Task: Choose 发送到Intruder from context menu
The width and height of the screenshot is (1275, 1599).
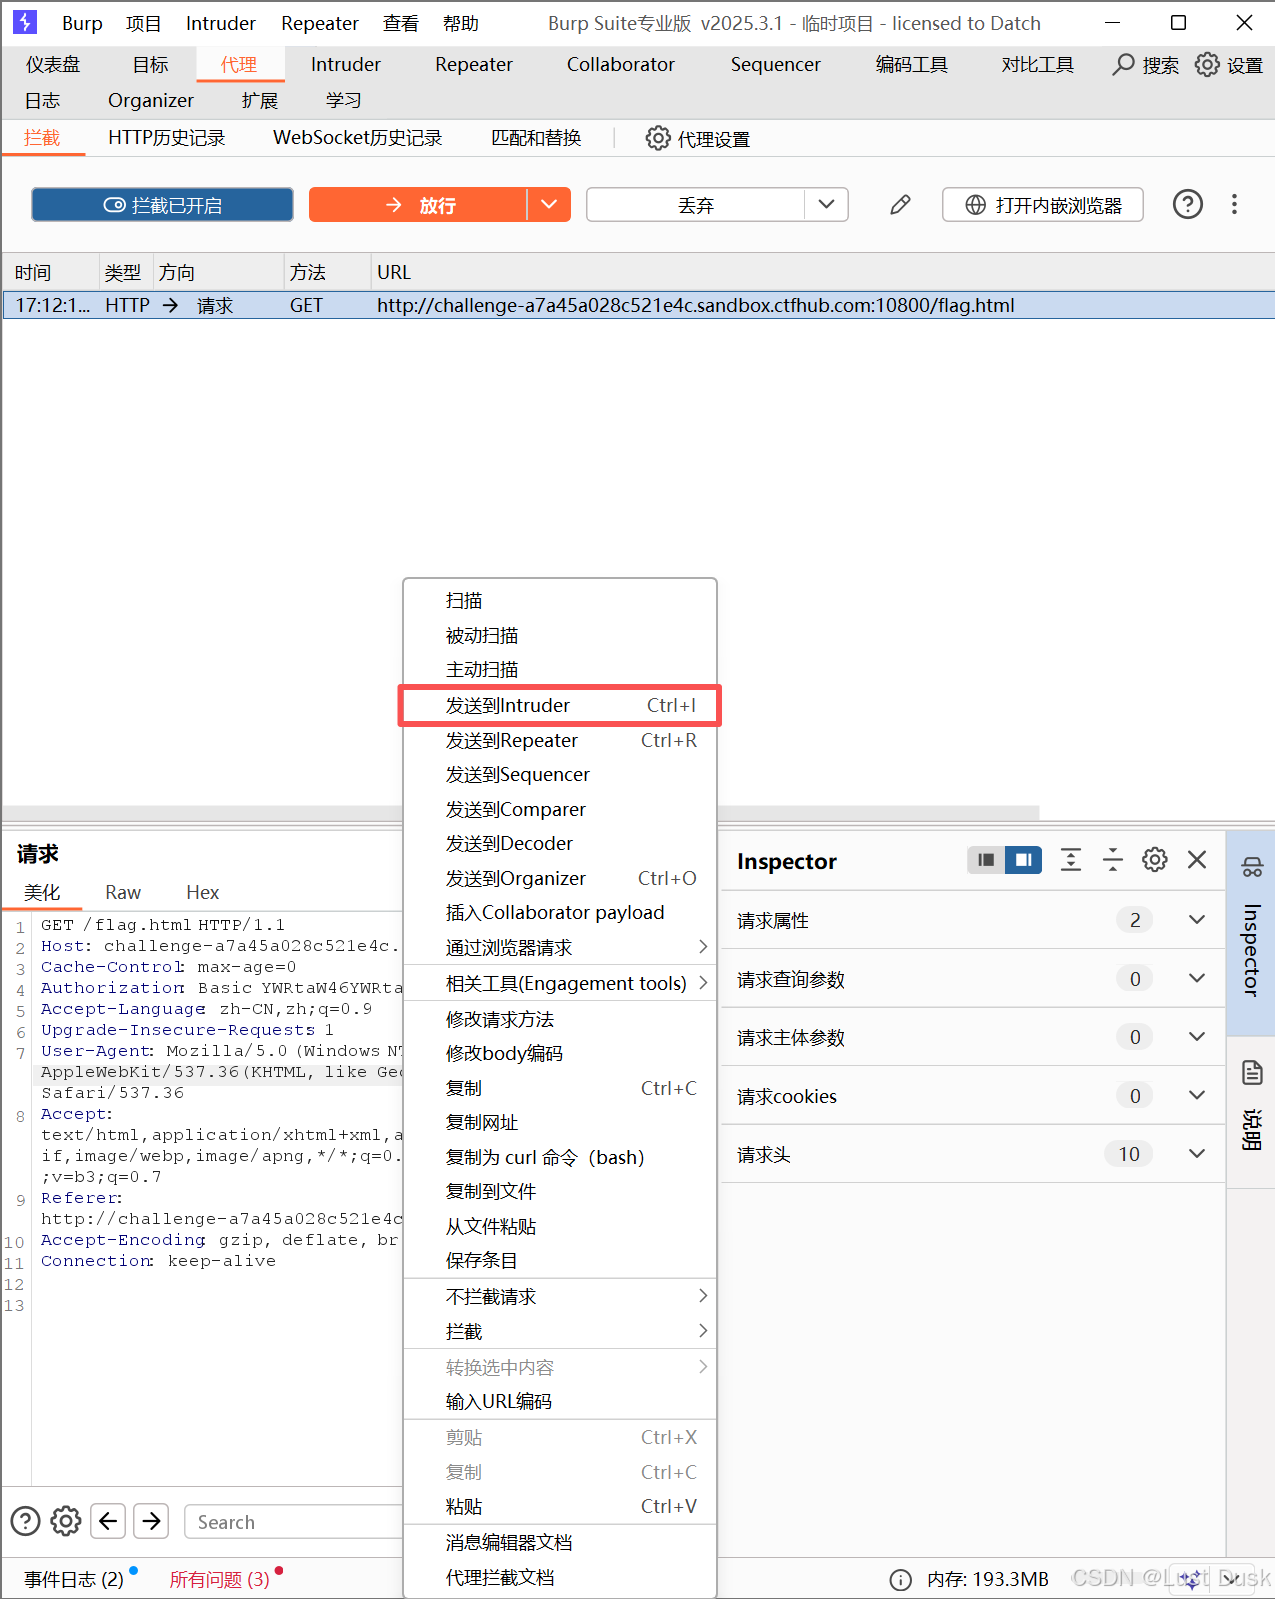Action: (x=560, y=705)
